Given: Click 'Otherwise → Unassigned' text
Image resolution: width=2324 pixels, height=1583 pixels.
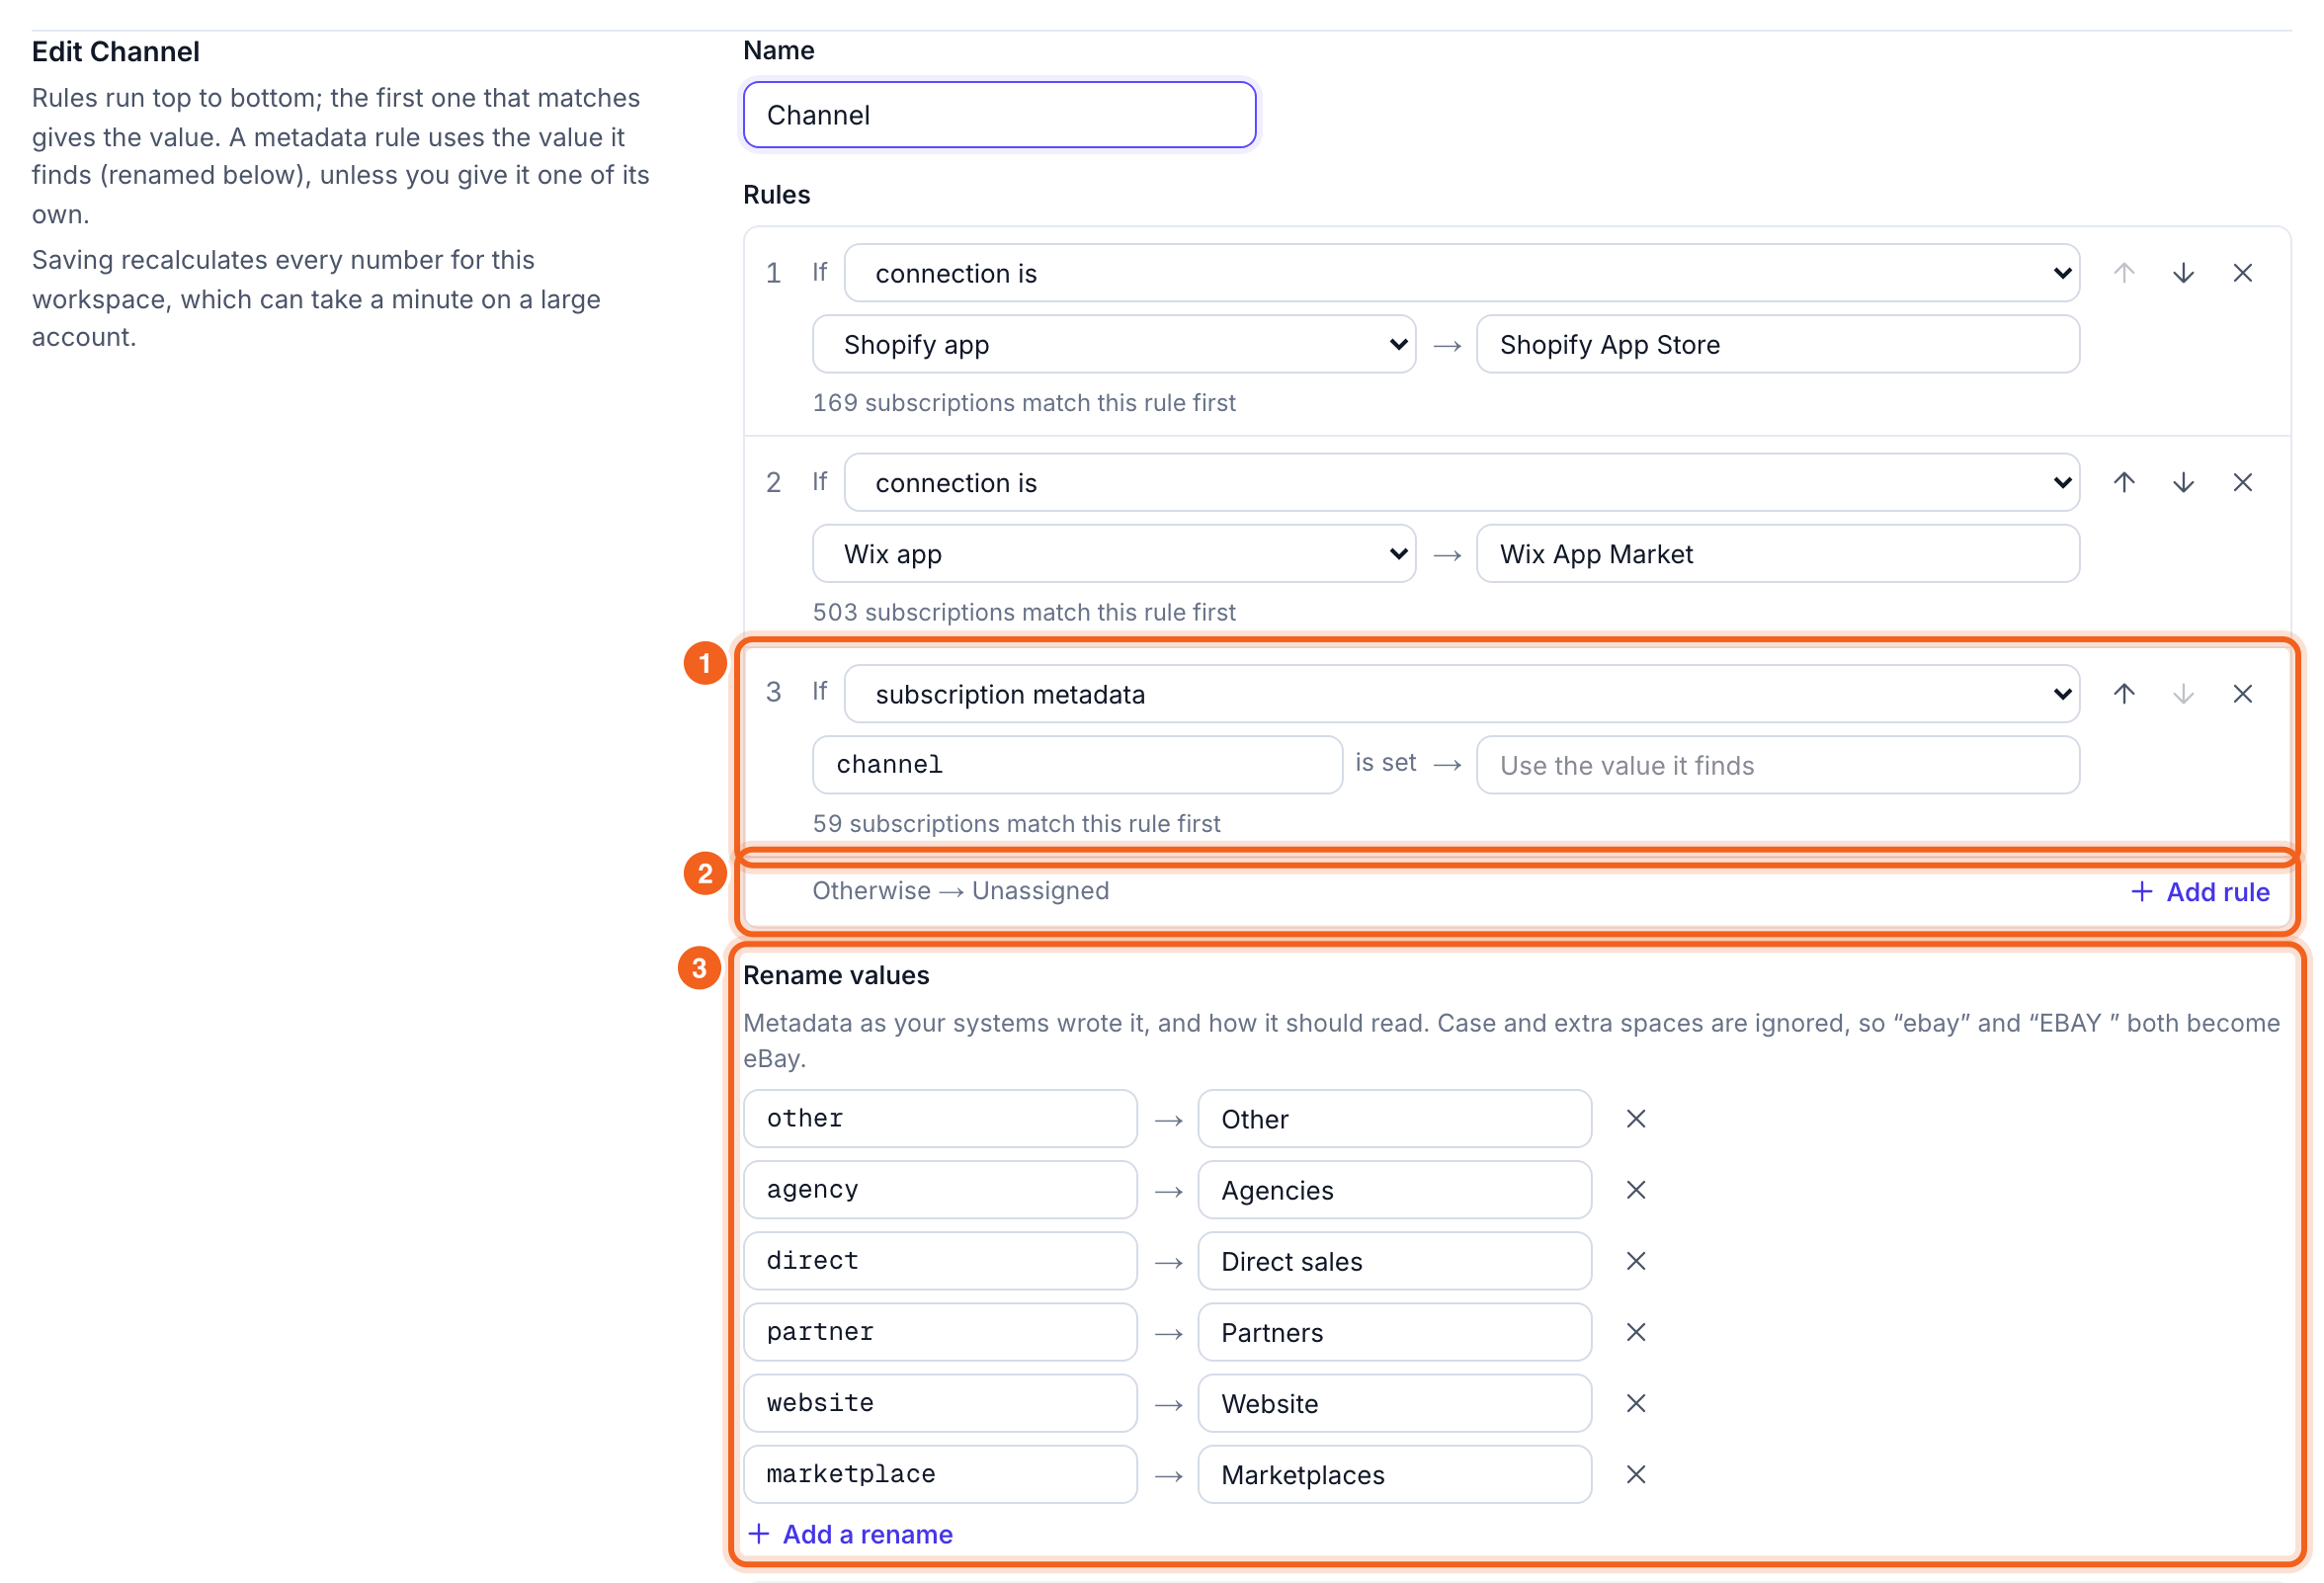Looking at the screenshot, I should [960, 891].
